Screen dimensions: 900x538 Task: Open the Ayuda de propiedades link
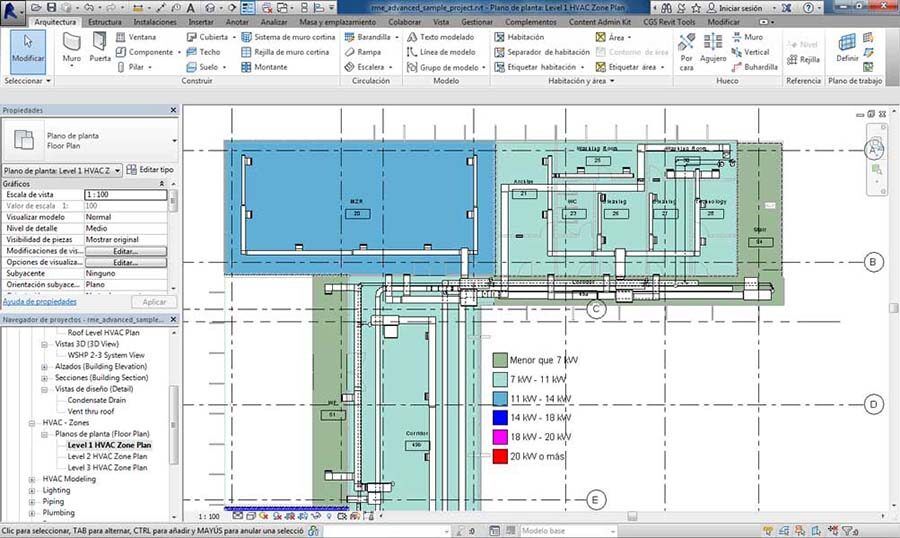[40, 301]
